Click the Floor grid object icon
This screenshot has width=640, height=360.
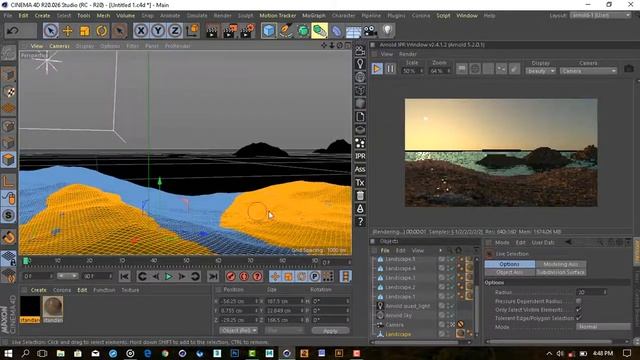coord(353,31)
